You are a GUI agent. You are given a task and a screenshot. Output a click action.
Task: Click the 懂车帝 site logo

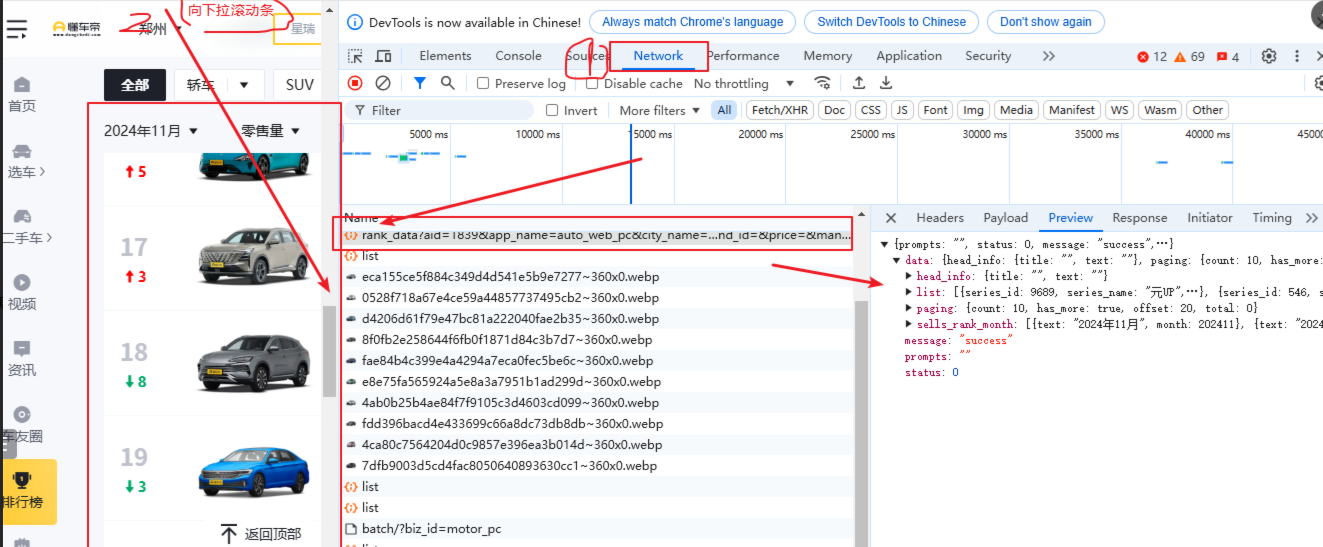coord(76,28)
